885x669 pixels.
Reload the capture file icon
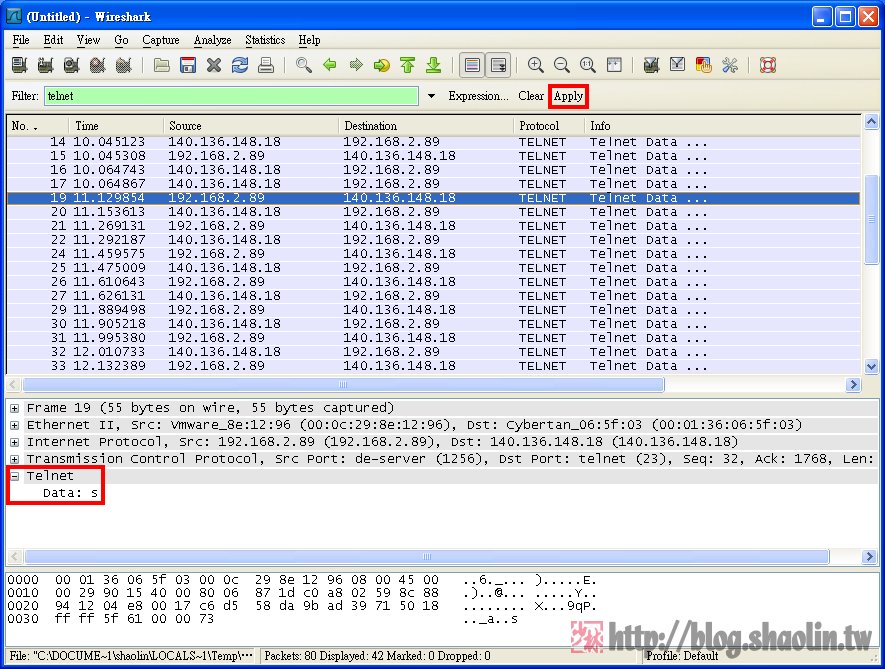click(240, 65)
